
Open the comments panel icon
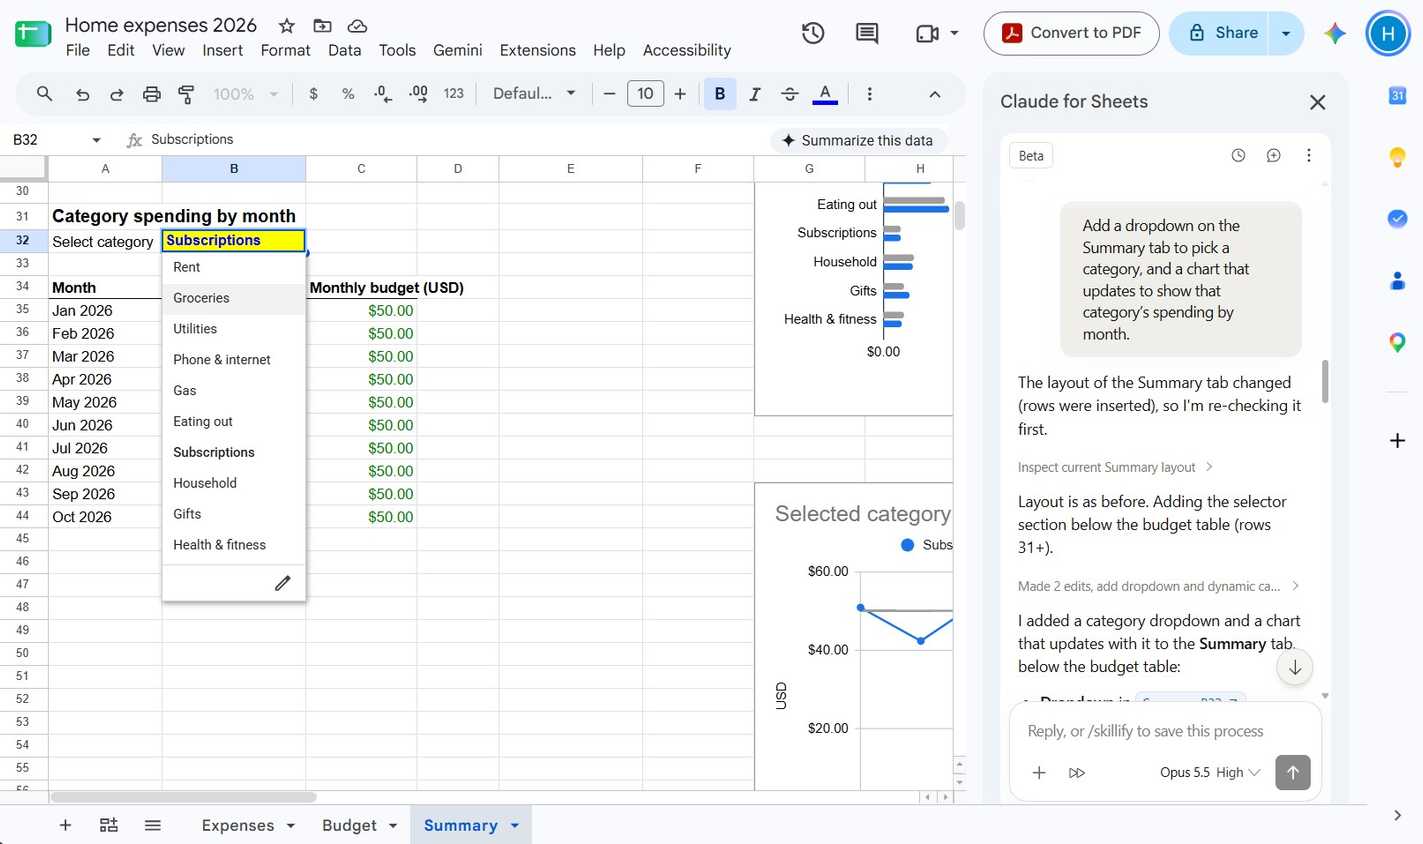[867, 33]
